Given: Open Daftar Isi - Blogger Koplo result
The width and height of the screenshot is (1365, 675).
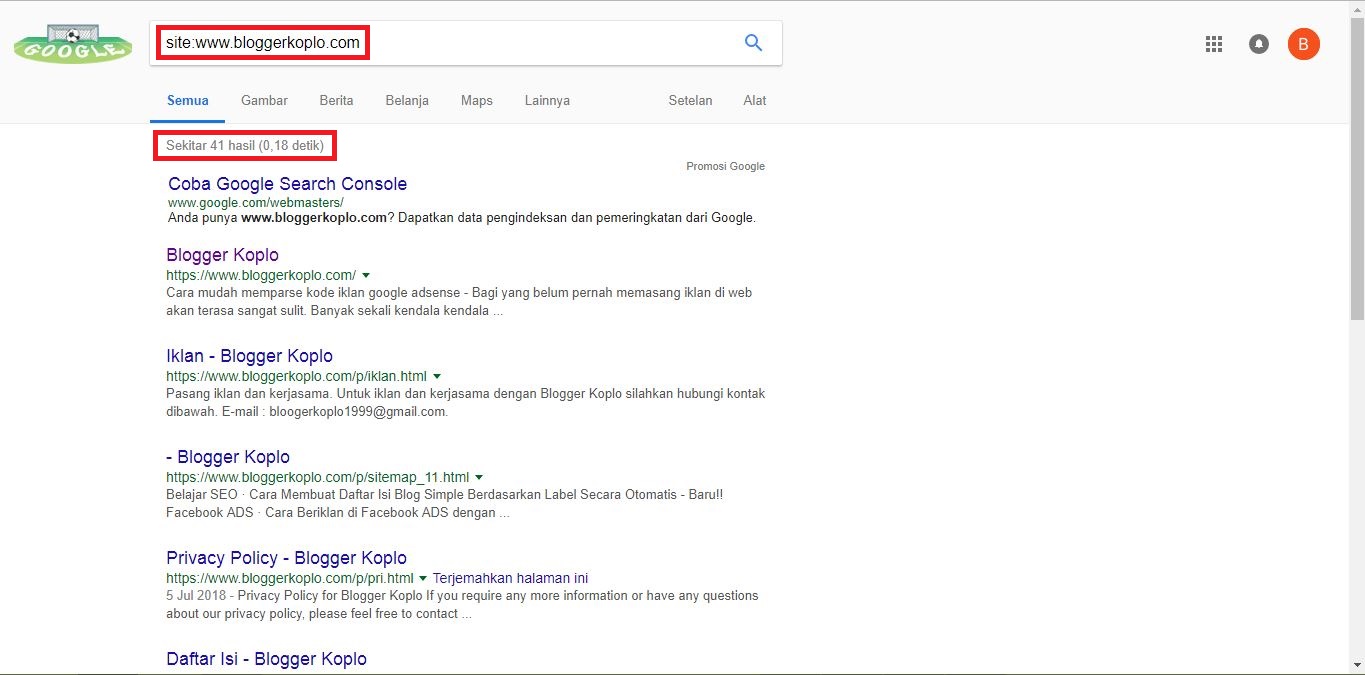Looking at the screenshot, I should [x=267, y=659].
